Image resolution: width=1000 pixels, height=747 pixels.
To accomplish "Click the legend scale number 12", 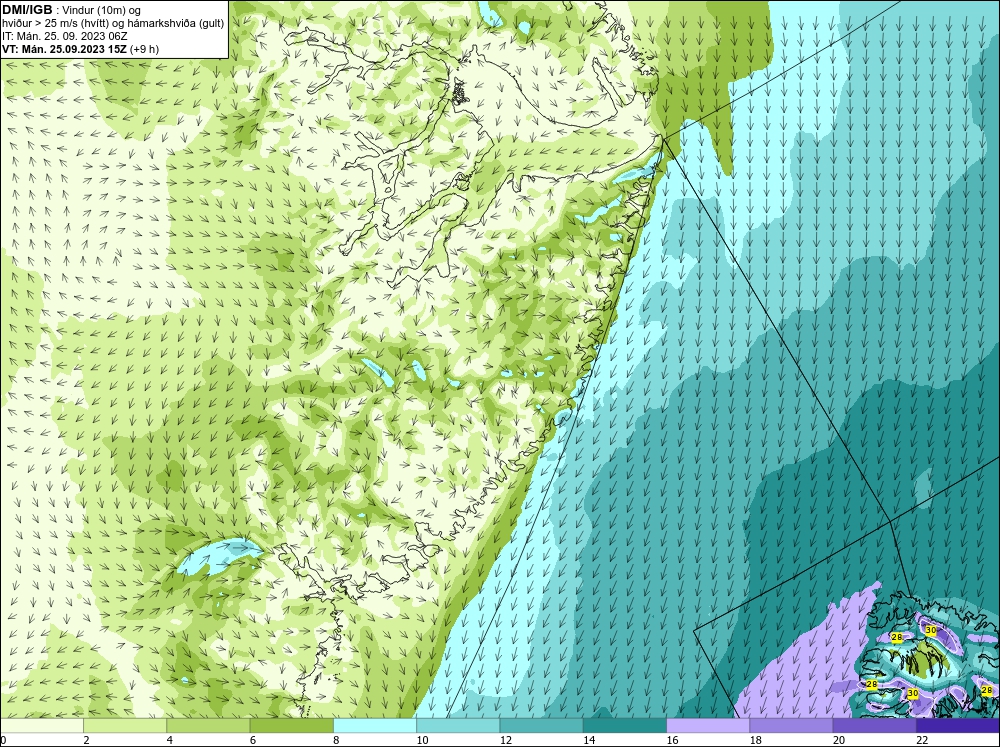I will (506, 740).
